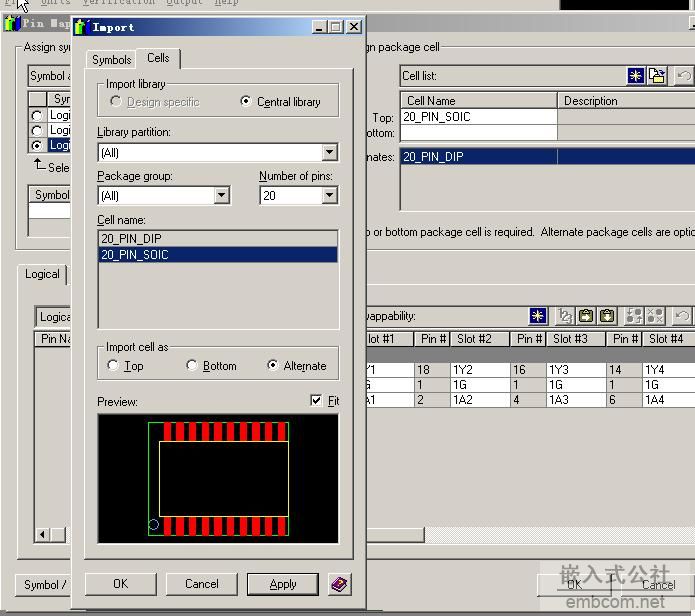The image size is (695, 616).
Task: Click the Import dialog title icon
Action: [x=81, y=27]
